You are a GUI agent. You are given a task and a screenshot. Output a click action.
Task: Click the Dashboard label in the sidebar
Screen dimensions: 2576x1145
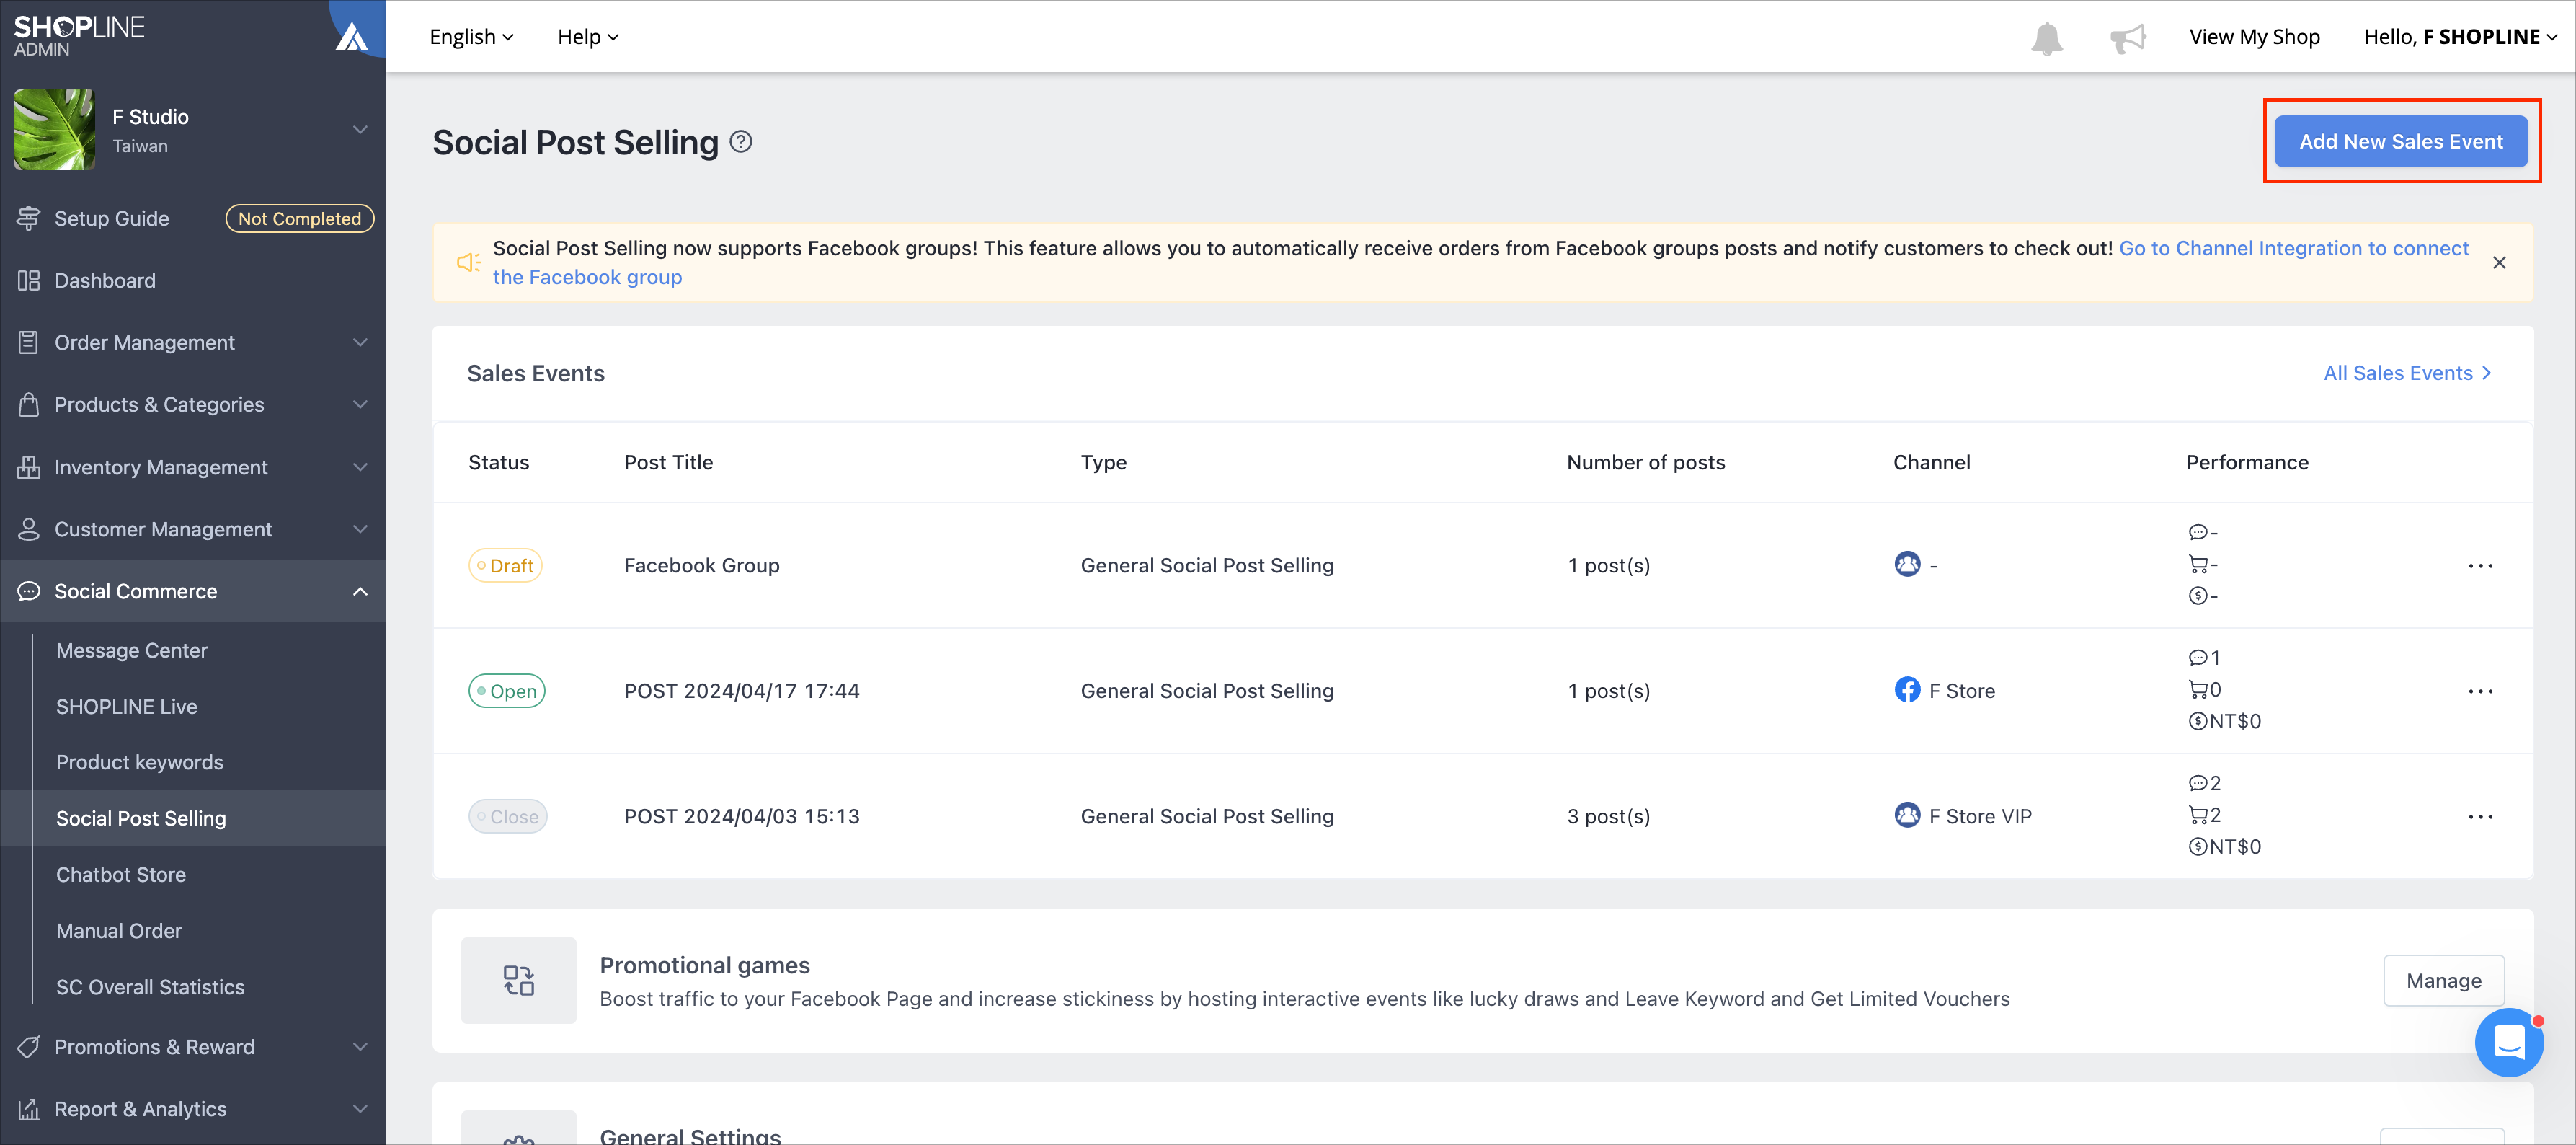pyautogui.click(x=105, y=280)
